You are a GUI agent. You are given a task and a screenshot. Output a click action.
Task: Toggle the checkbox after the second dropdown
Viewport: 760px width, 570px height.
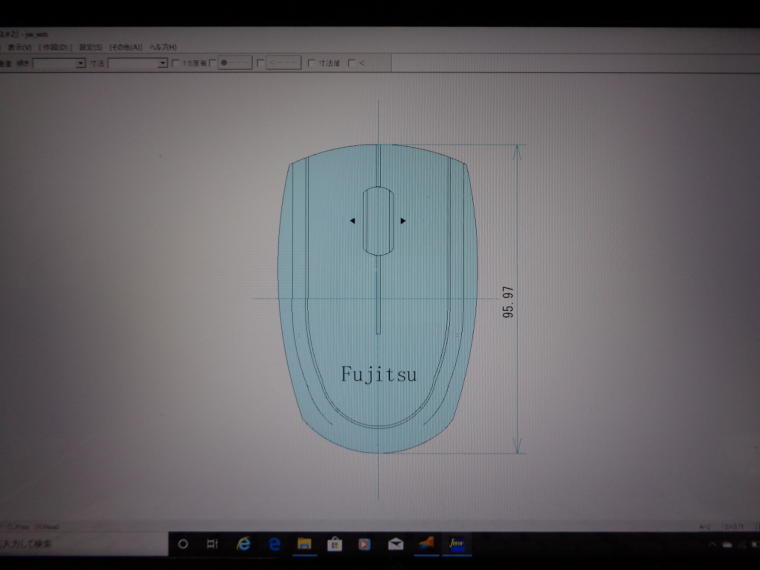point(176,63)
